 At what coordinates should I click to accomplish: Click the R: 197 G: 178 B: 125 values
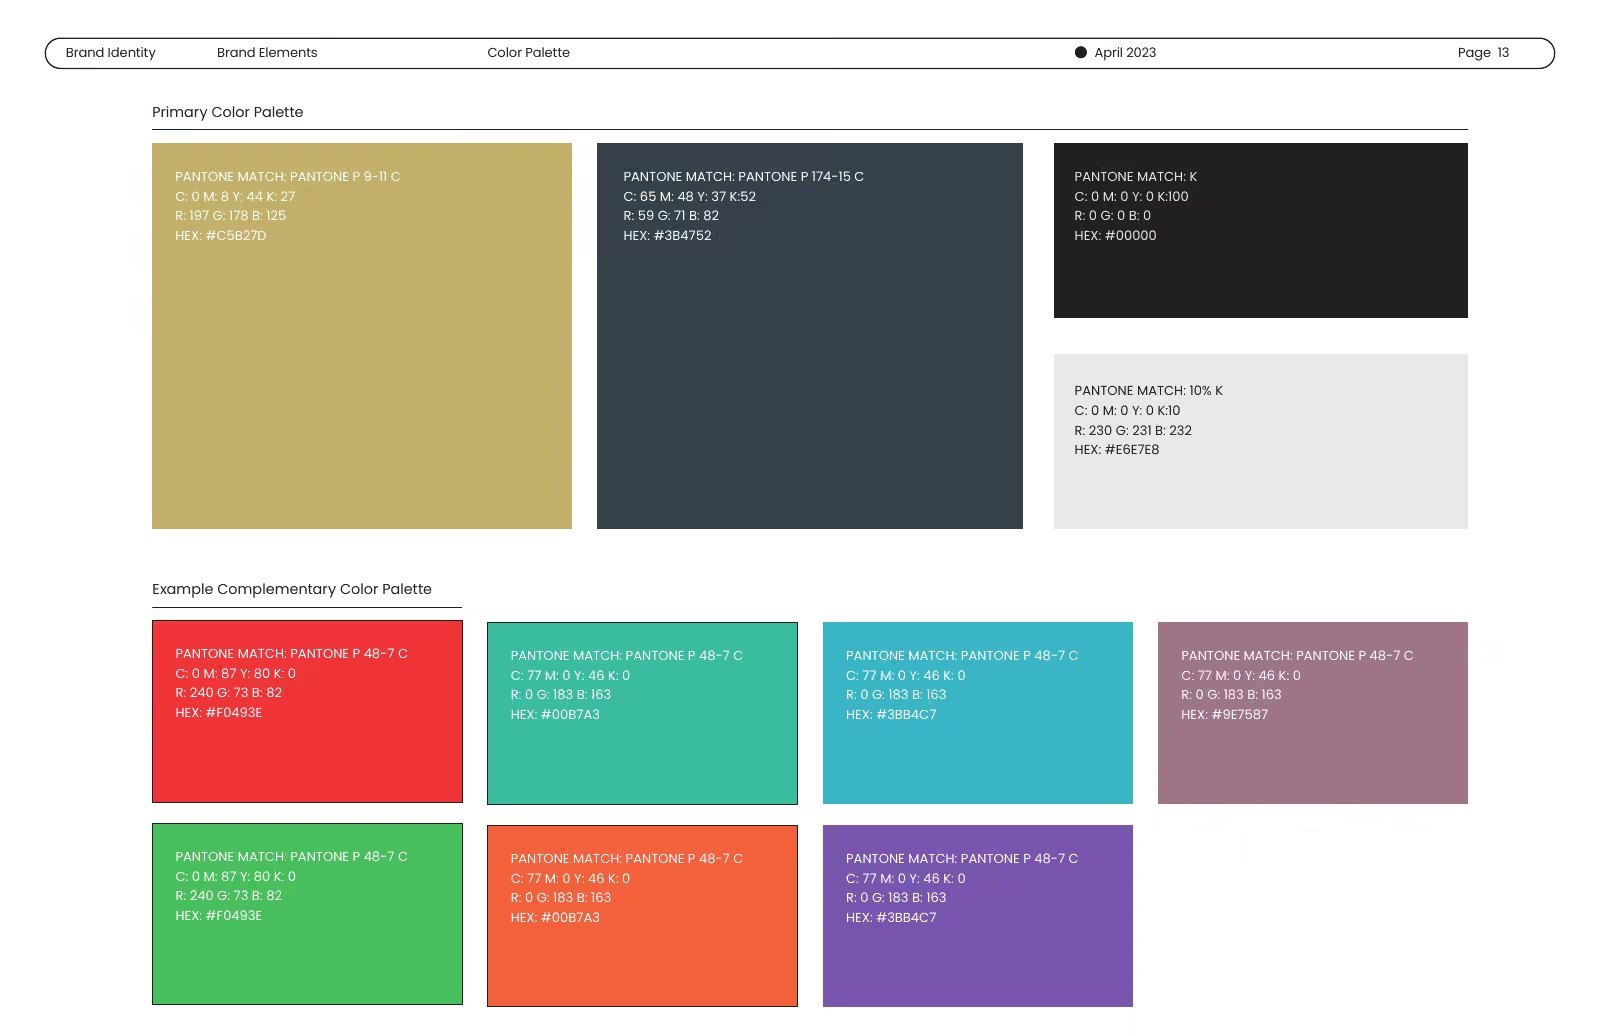pos(230,216)
